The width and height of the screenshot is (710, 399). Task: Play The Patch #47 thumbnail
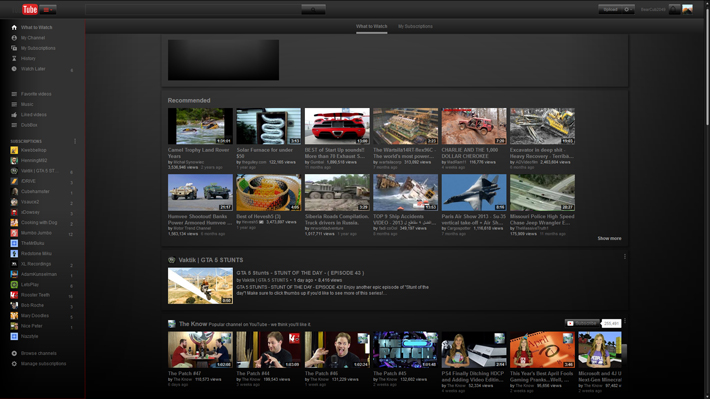(200, 350)
